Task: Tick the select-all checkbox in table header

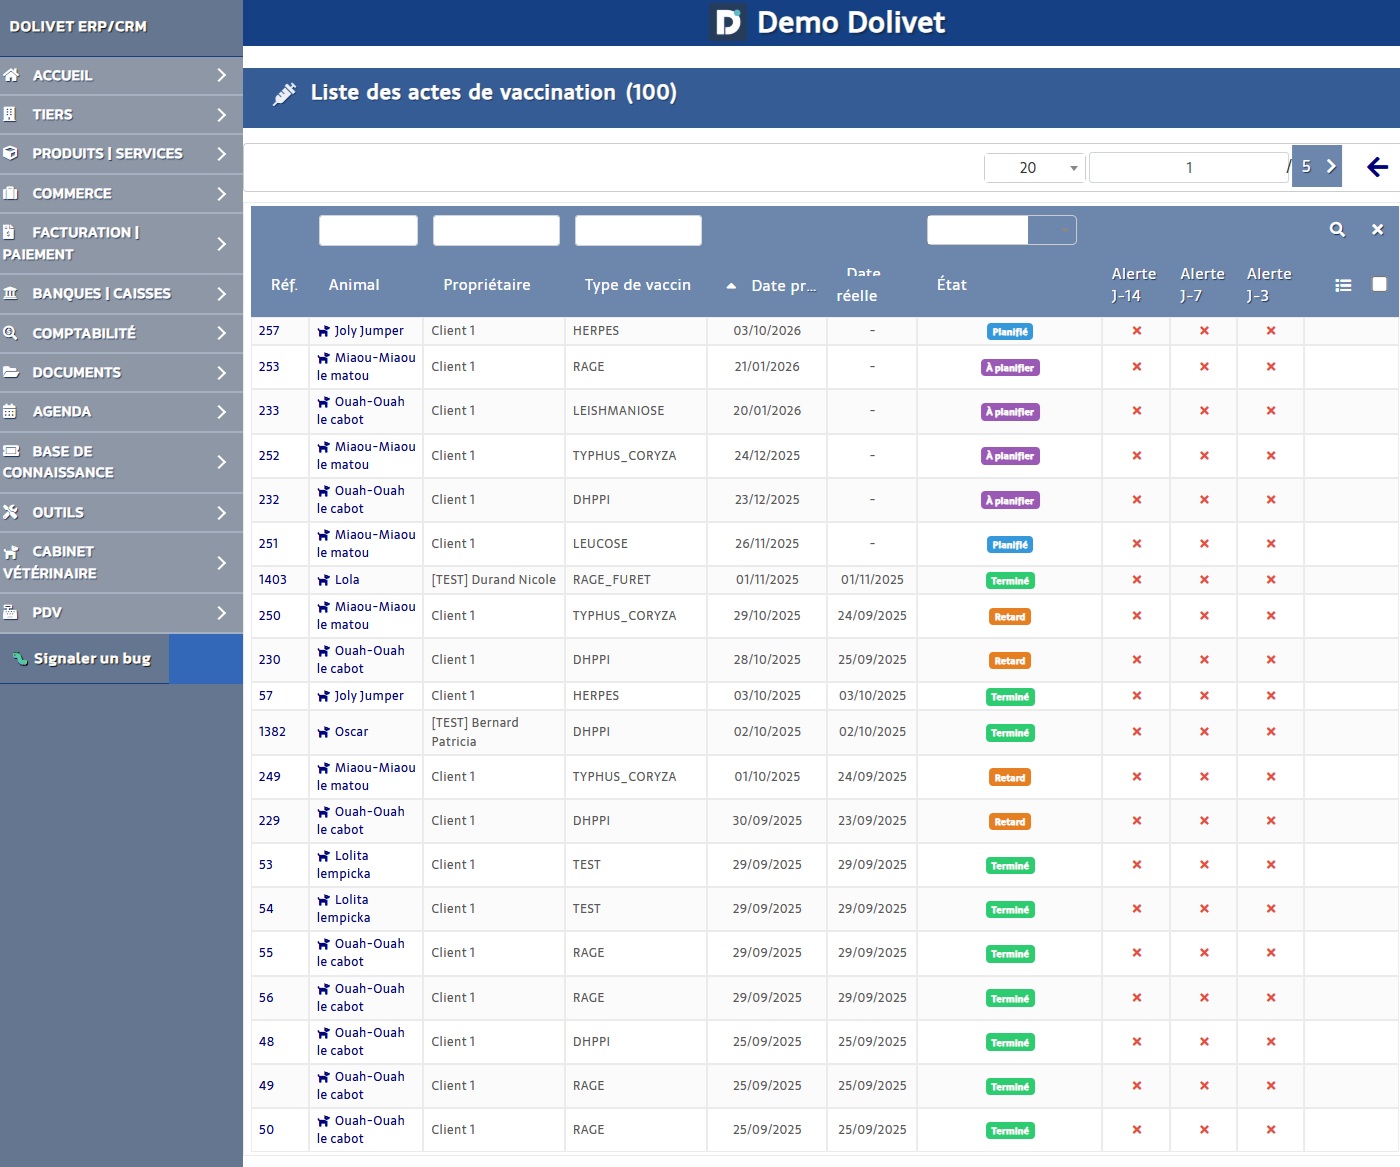Action: click(x=1379, y=284)
